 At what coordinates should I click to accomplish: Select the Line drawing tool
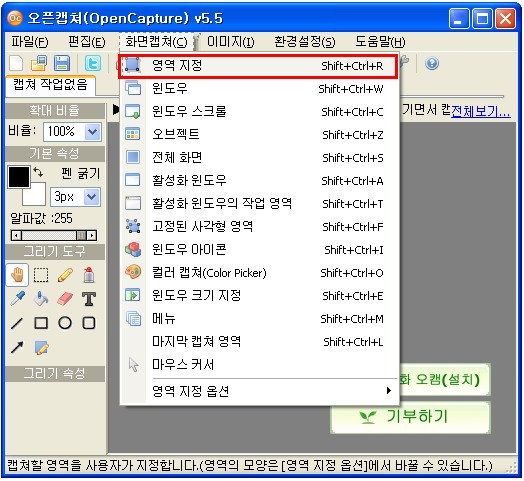[17, 323]
